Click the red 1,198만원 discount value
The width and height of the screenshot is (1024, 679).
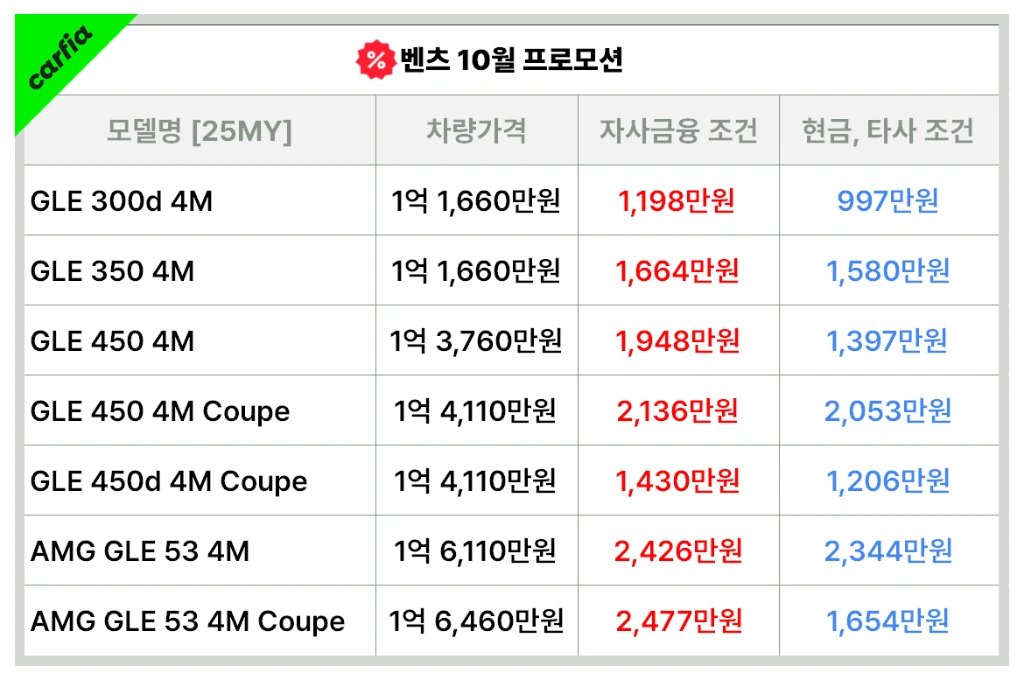[677, 202]
